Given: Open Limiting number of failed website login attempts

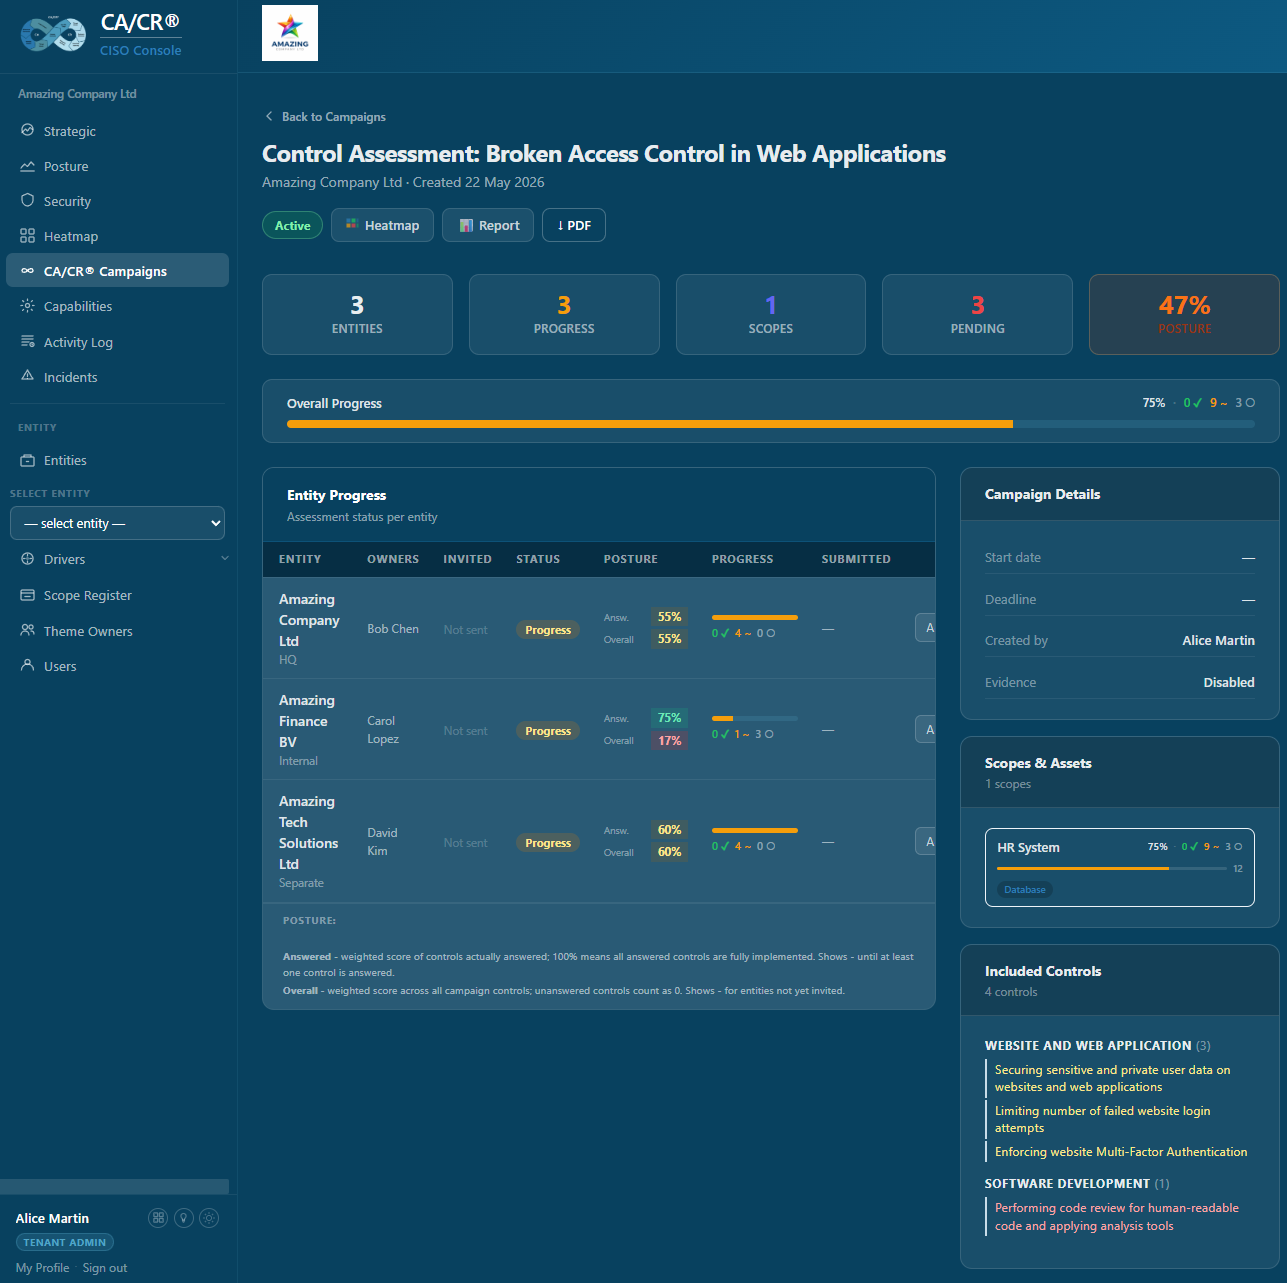Looking at the screenshot, I should click(1102, 1119).
